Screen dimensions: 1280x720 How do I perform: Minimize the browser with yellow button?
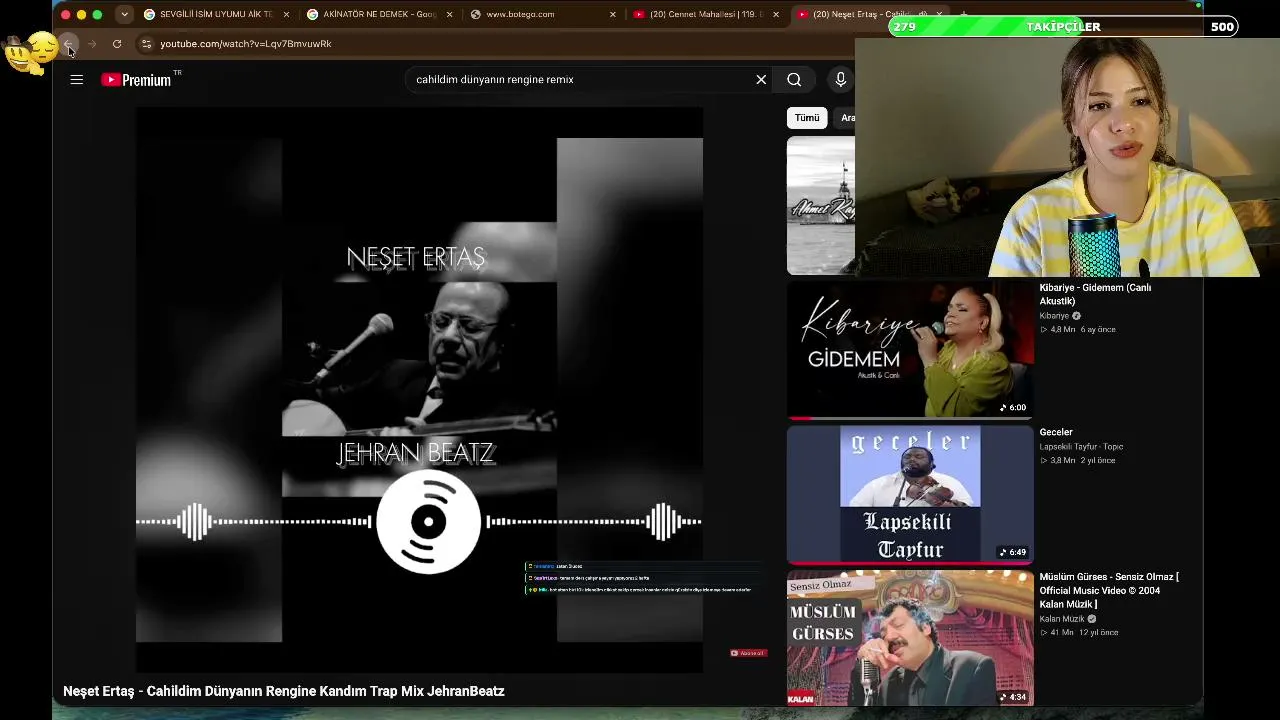[82, 15]
